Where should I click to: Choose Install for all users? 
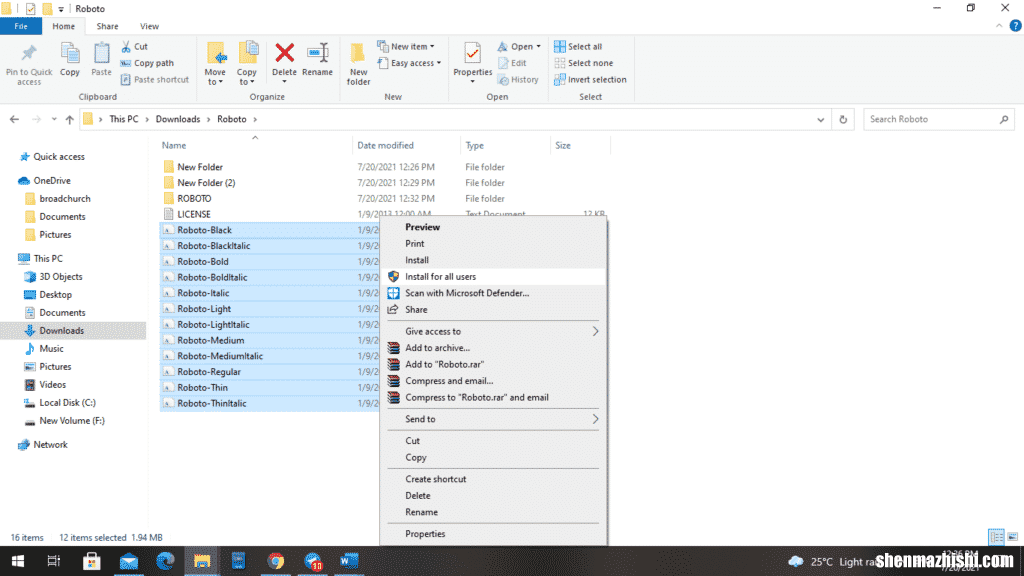coord(493,276)
